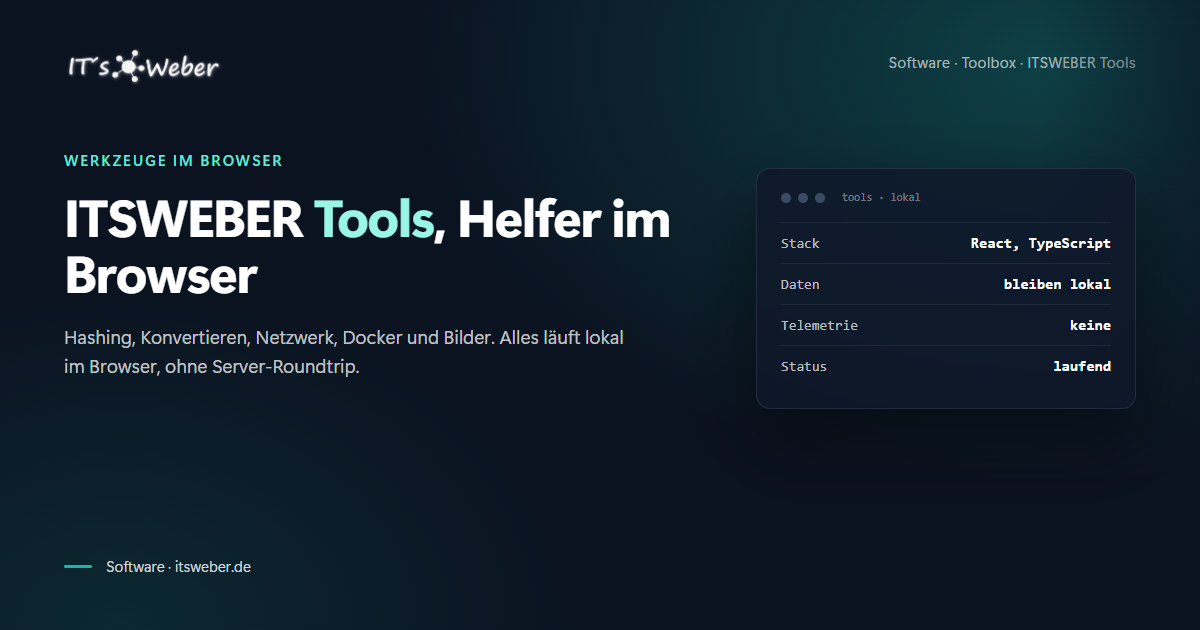The height and width of the screenshot is (630, 1200).
Task: Select the Stack row in the card
Action: 946,243
